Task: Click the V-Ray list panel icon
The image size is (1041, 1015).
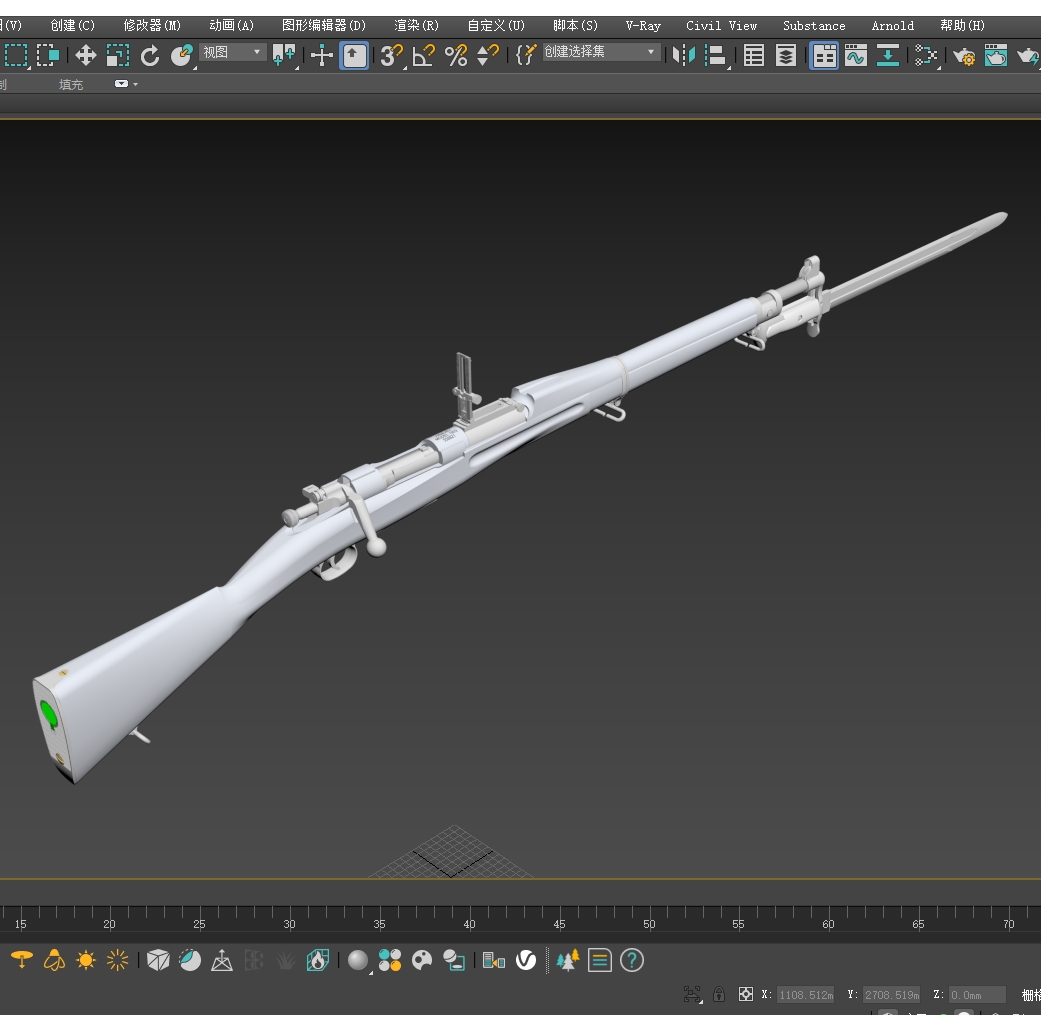Action: [x=600, y=960]
